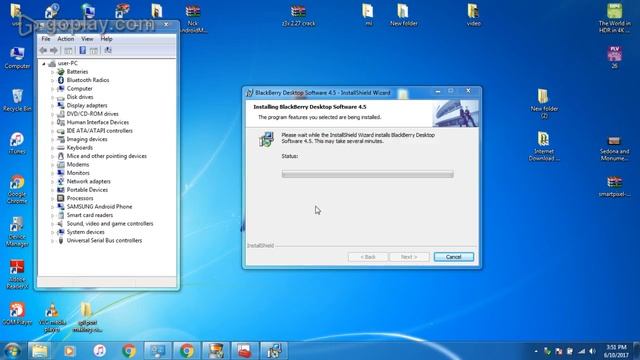Click the Keyboards category icon
Viewport: 640px width, 360px height.
pos(60,148)
